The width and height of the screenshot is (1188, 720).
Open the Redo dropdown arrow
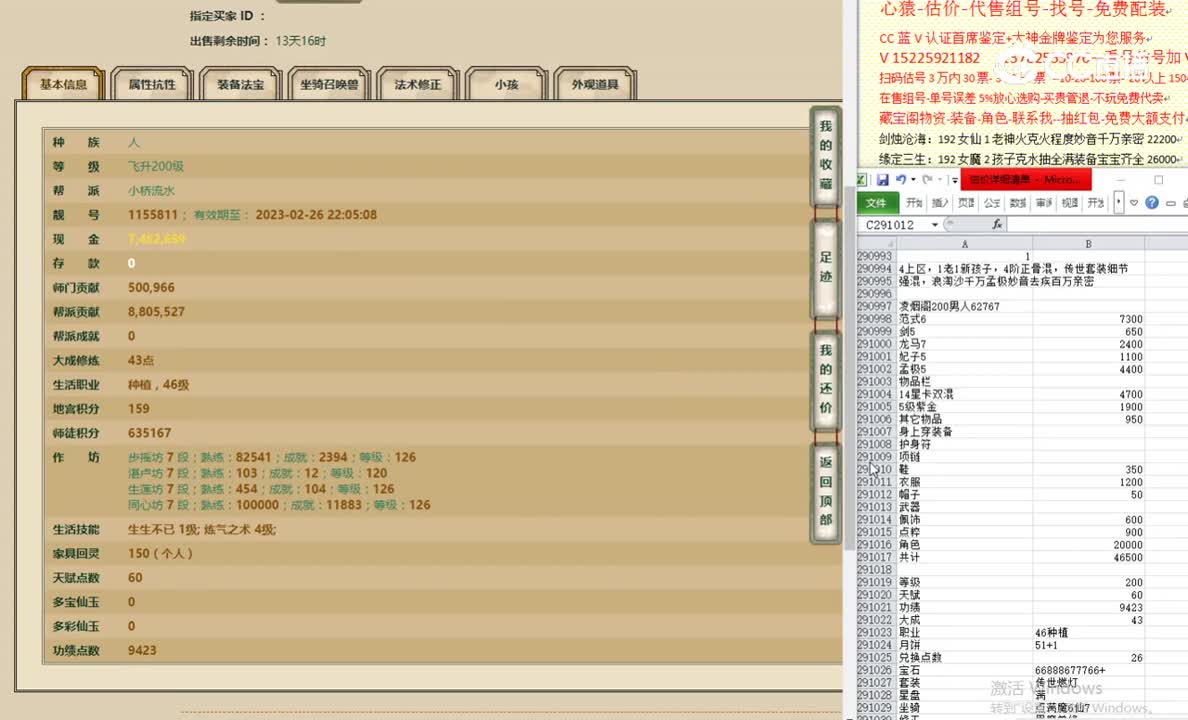click(x=939, y=179)
